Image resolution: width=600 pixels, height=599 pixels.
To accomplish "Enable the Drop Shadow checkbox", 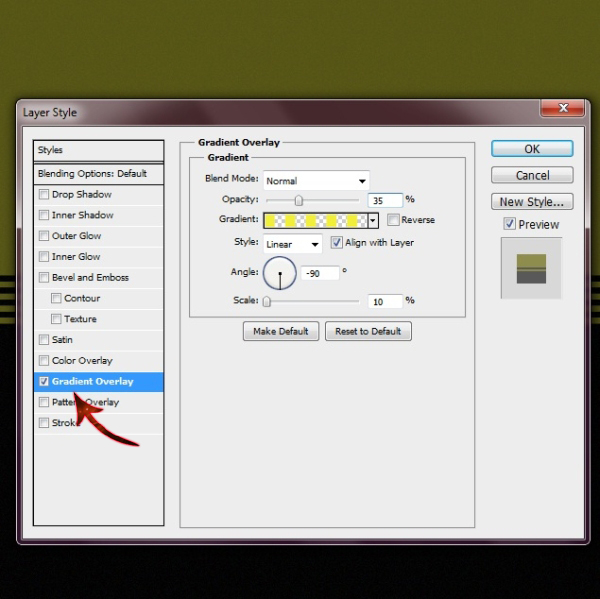I will point(44,194).
